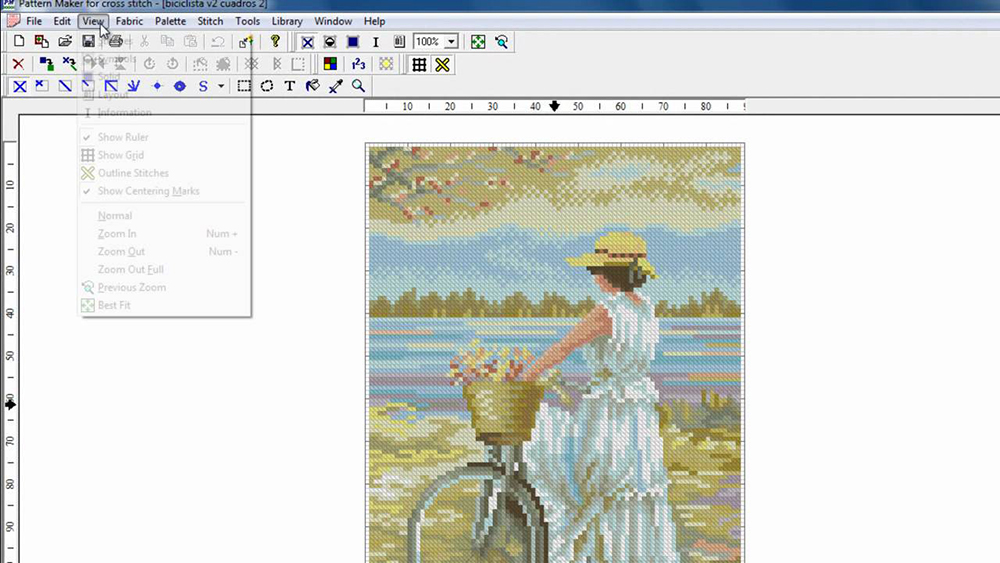The width and height of the screenshot is (1000, 563).
Task: Close the open View menu
Action: tap(93, 21)
